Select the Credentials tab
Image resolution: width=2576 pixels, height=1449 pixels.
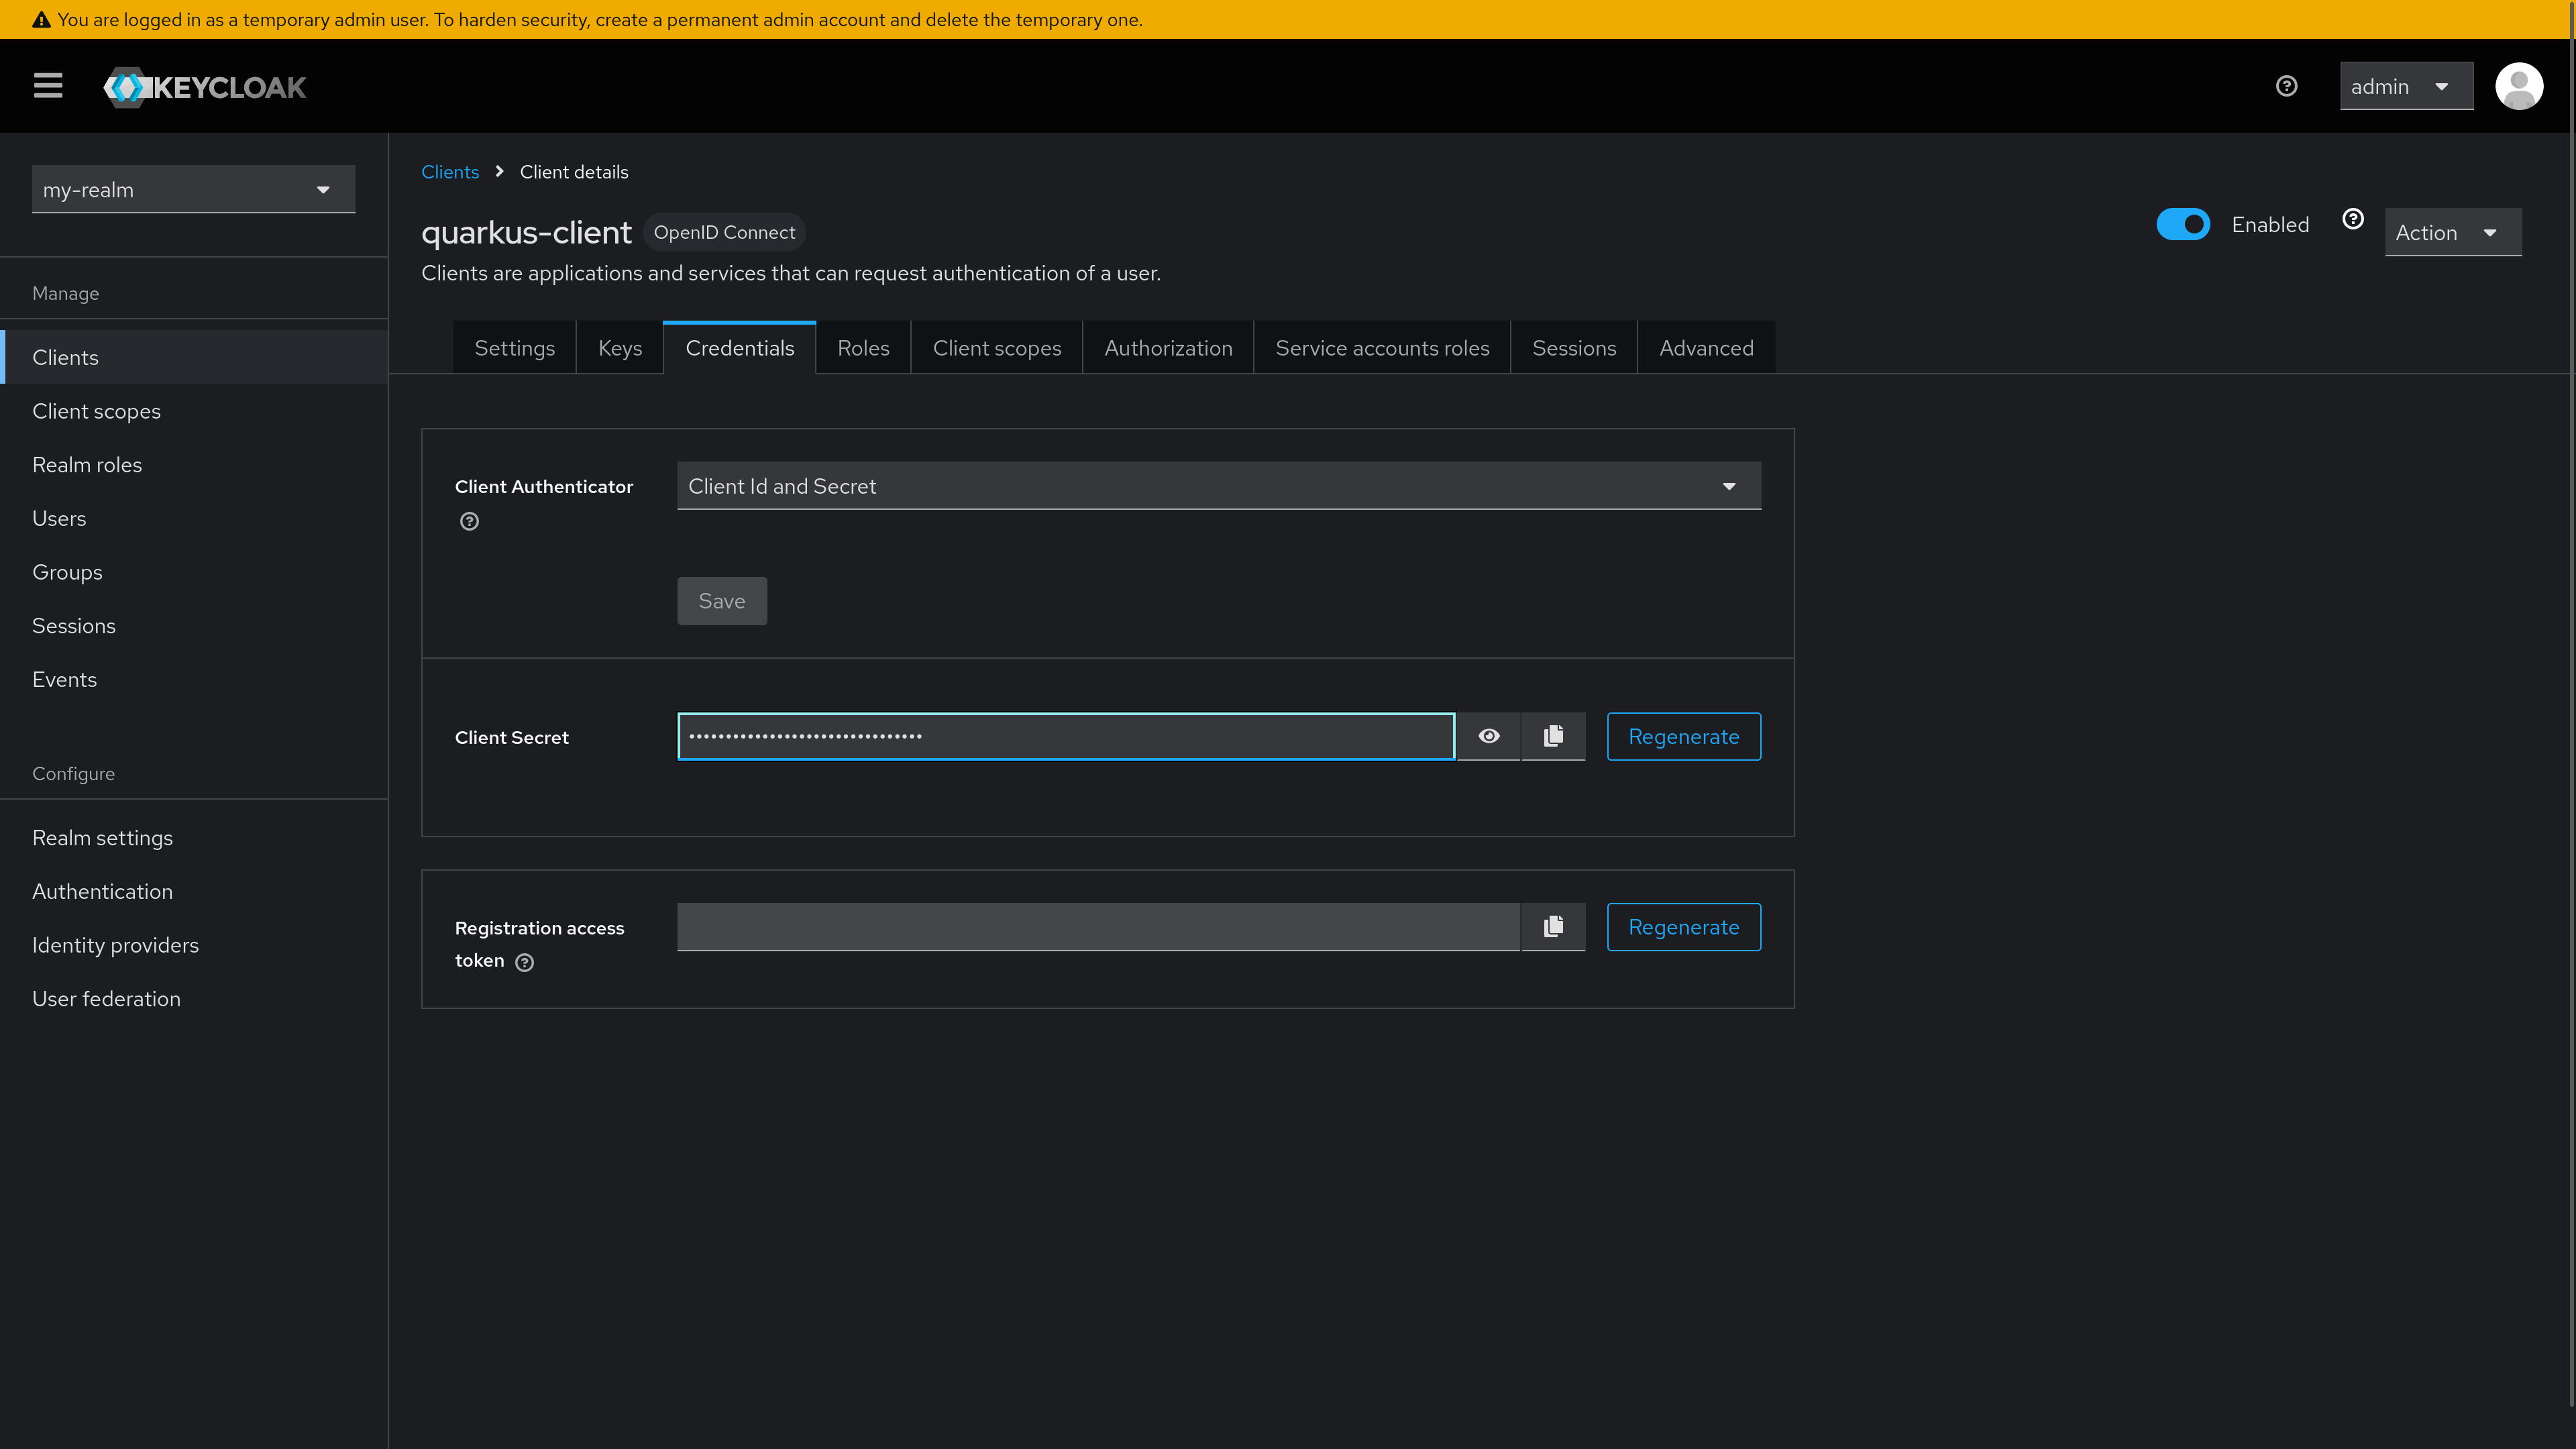740,348
